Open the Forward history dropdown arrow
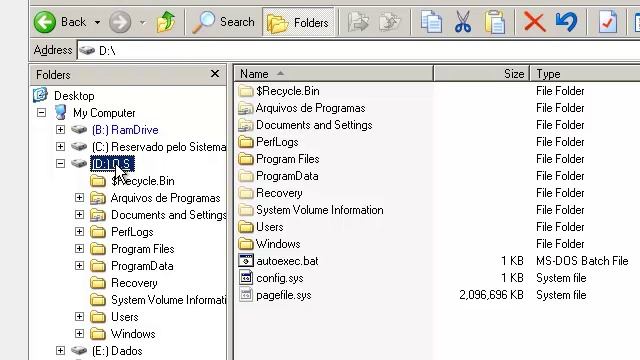The height and width of the screenshot is (360, 640). click(x=142, y=22)
